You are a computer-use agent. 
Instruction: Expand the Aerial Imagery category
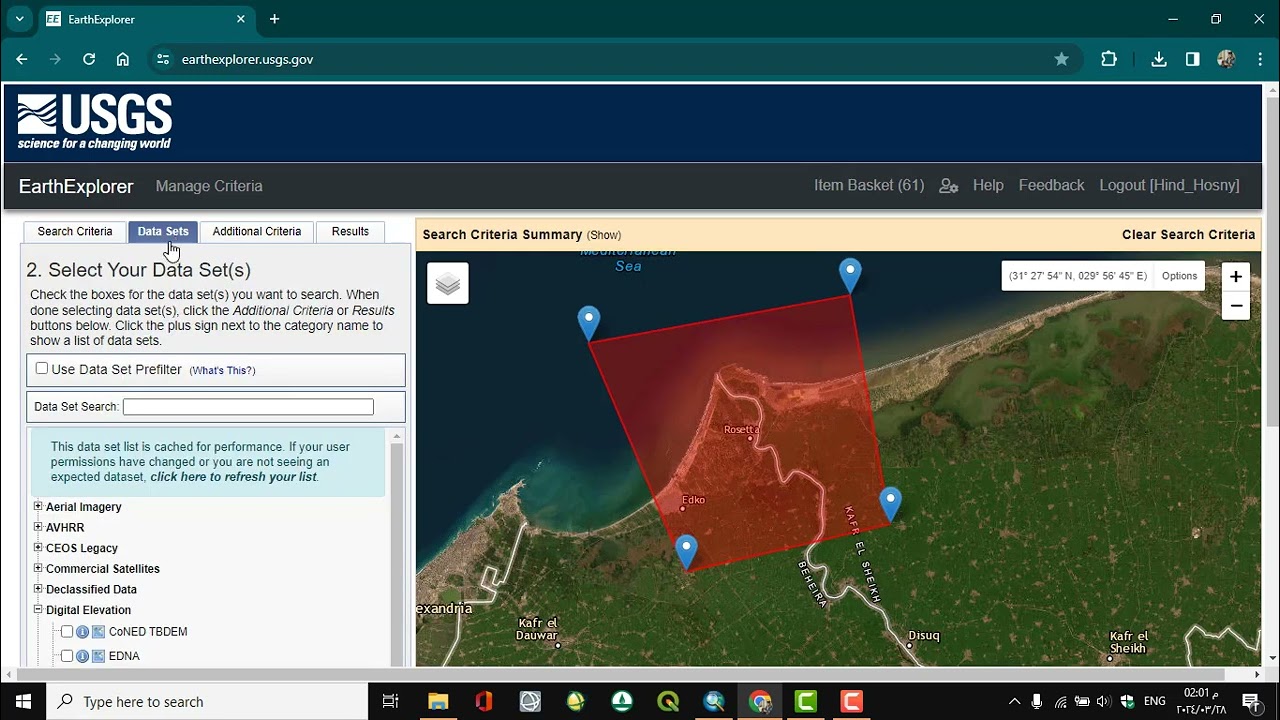tap(38, 507)
